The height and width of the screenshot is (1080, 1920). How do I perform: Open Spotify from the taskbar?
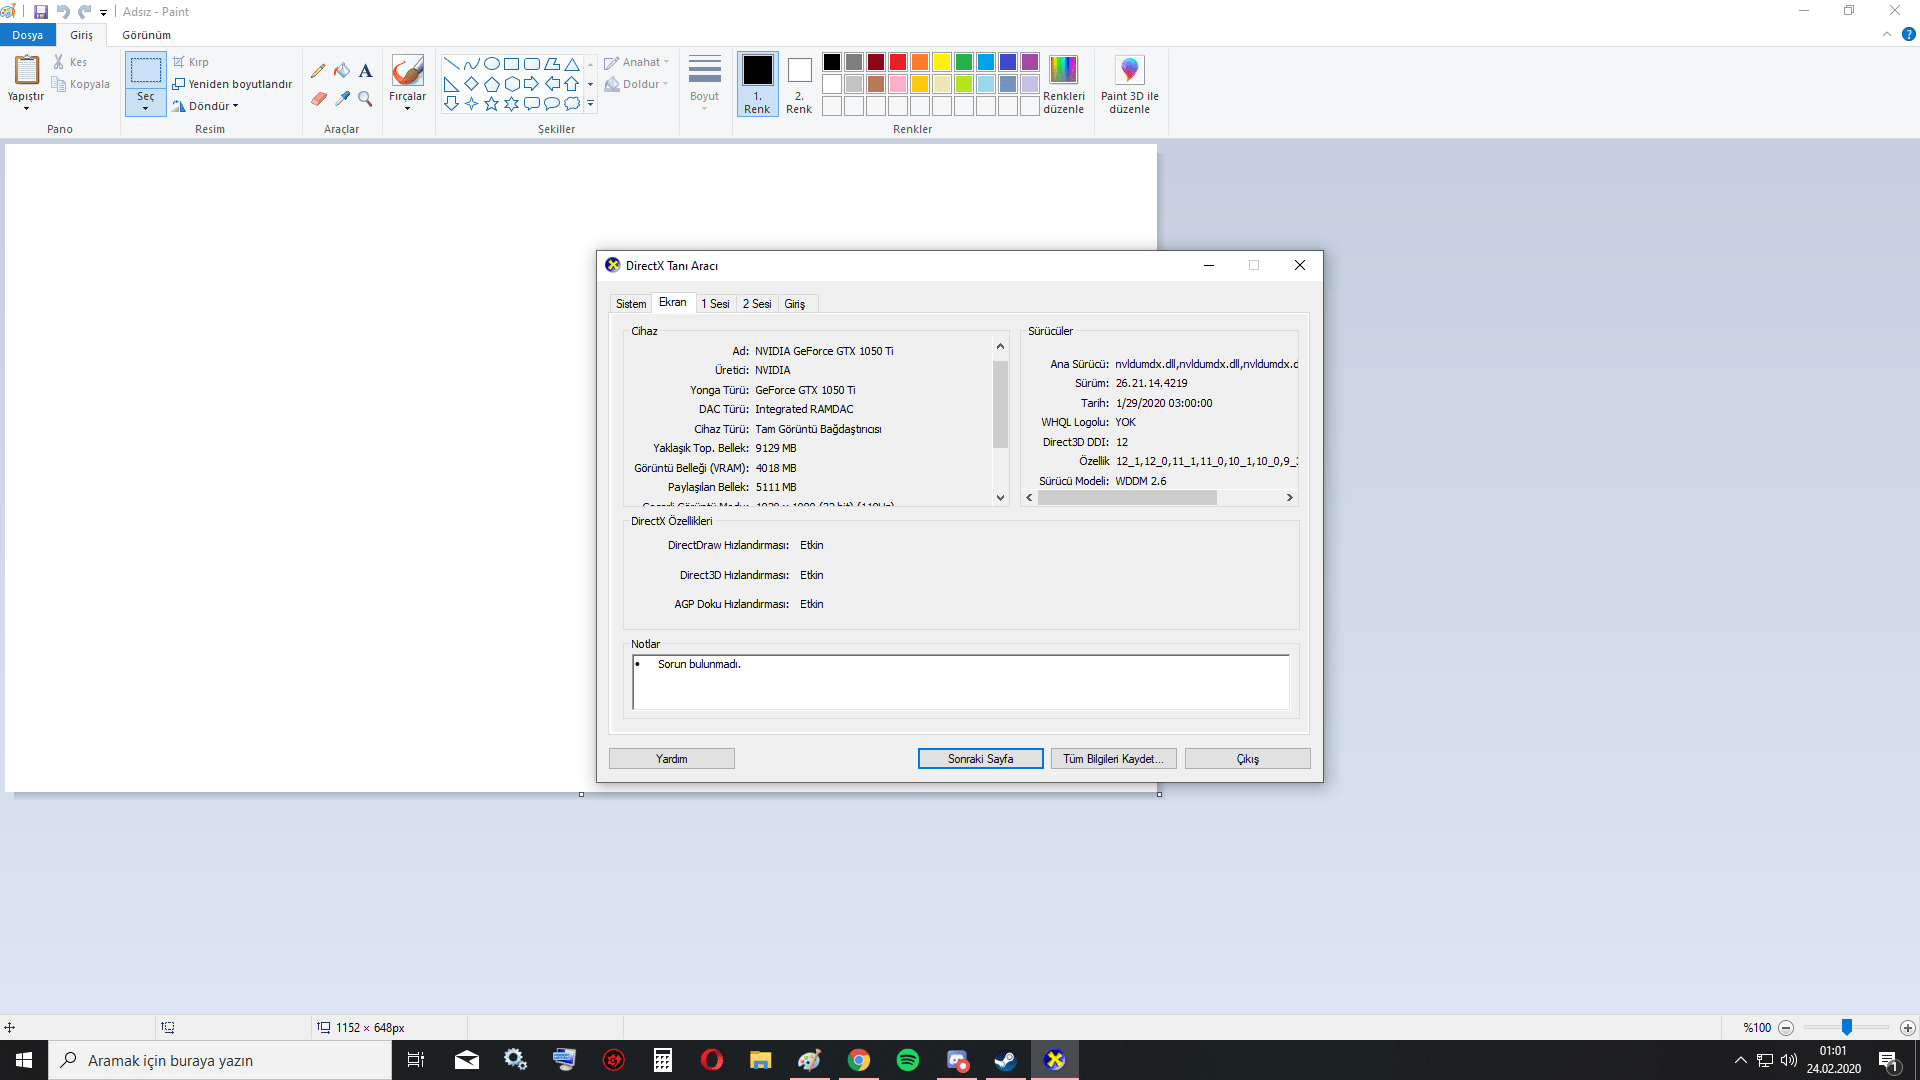(907, 1060)
